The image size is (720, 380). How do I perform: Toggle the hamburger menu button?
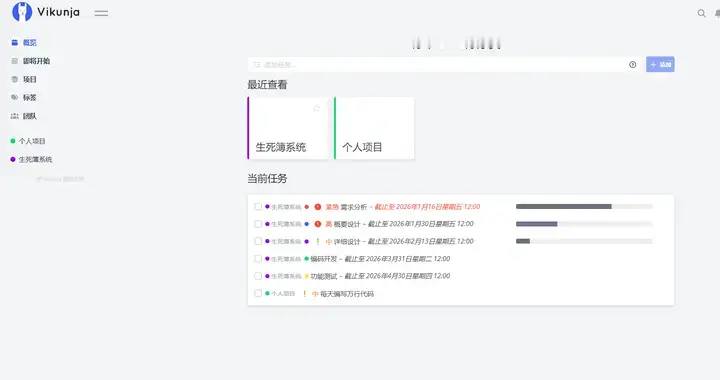(x=101, y=13)
